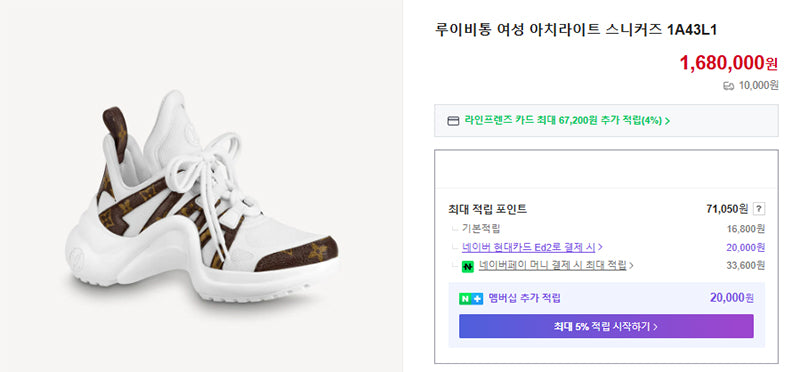800x372 pixels.
Task: Click the Louis Vuitton sneaker product image
Action: 202,197
